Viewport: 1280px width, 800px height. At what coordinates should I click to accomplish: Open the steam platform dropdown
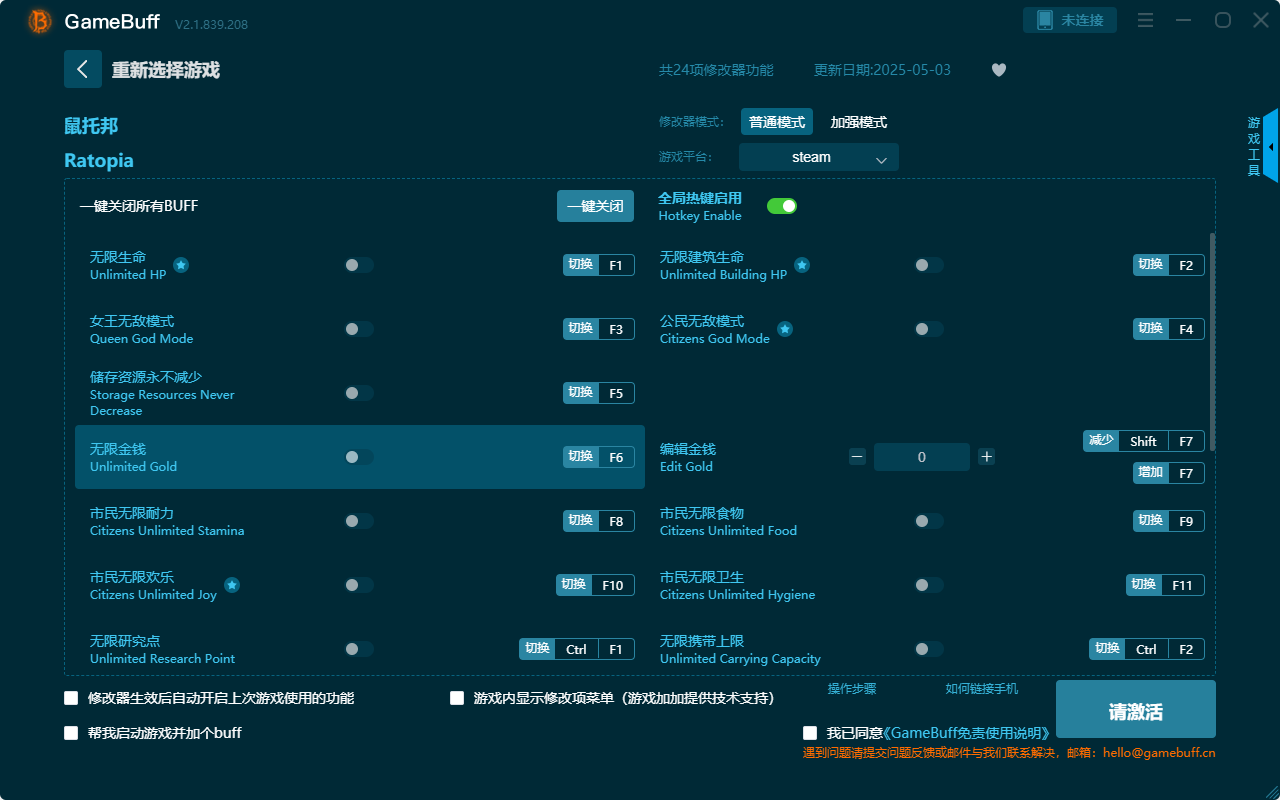point(818,157)
